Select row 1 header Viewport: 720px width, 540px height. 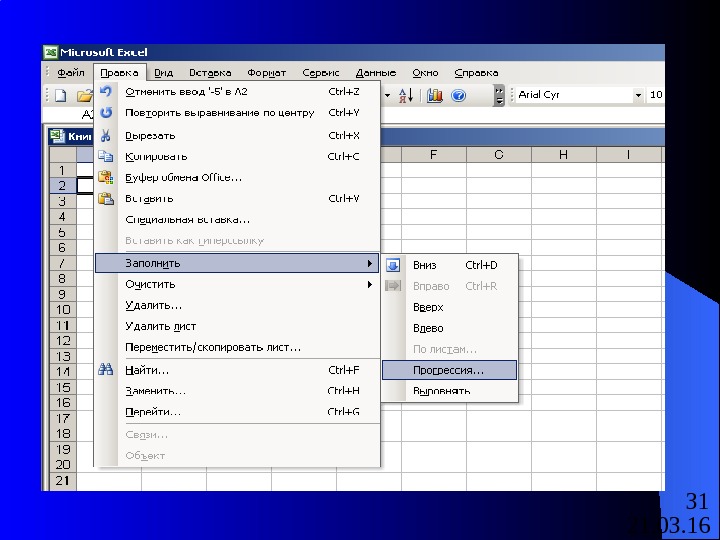pos(63,170)
